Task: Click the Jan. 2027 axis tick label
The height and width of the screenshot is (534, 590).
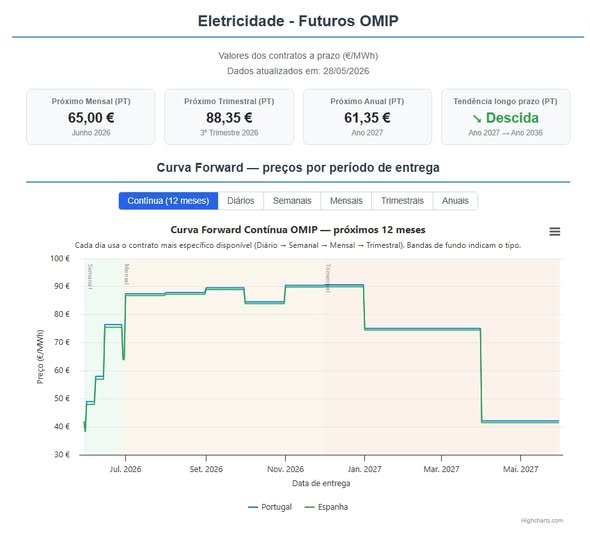Action: pos(364,469)
